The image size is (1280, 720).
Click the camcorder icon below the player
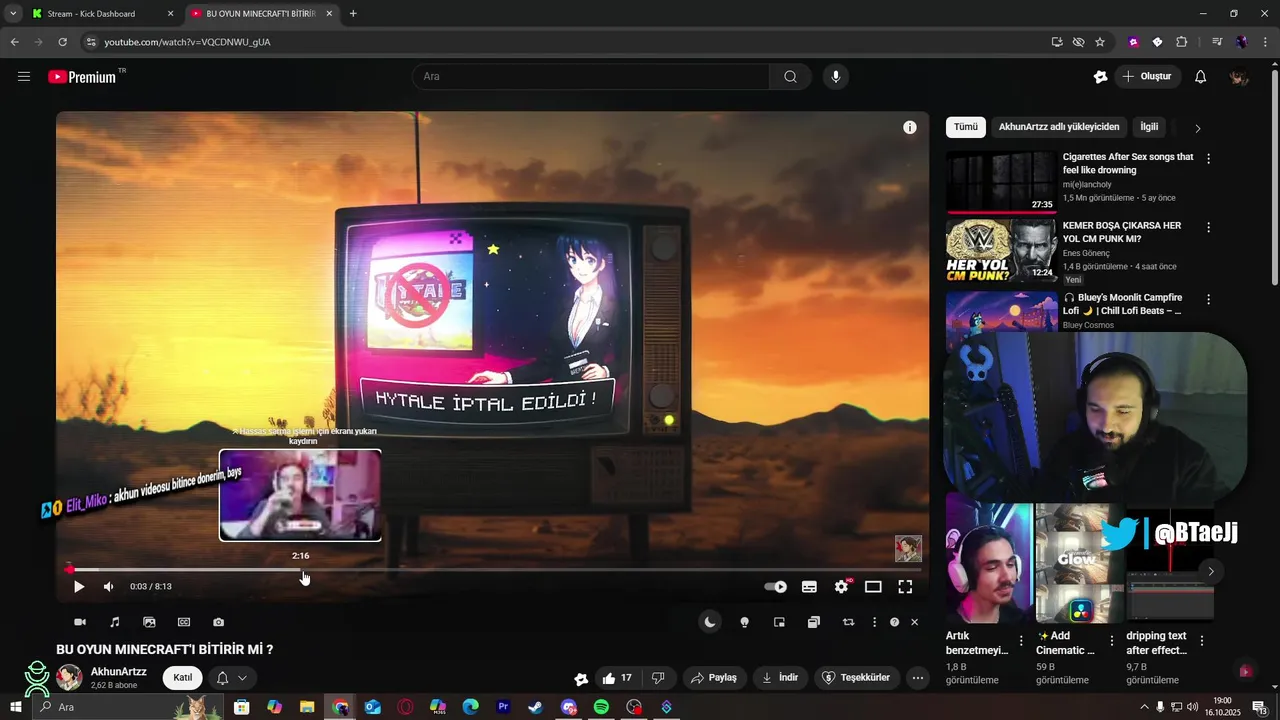click(x=80, y=622)
